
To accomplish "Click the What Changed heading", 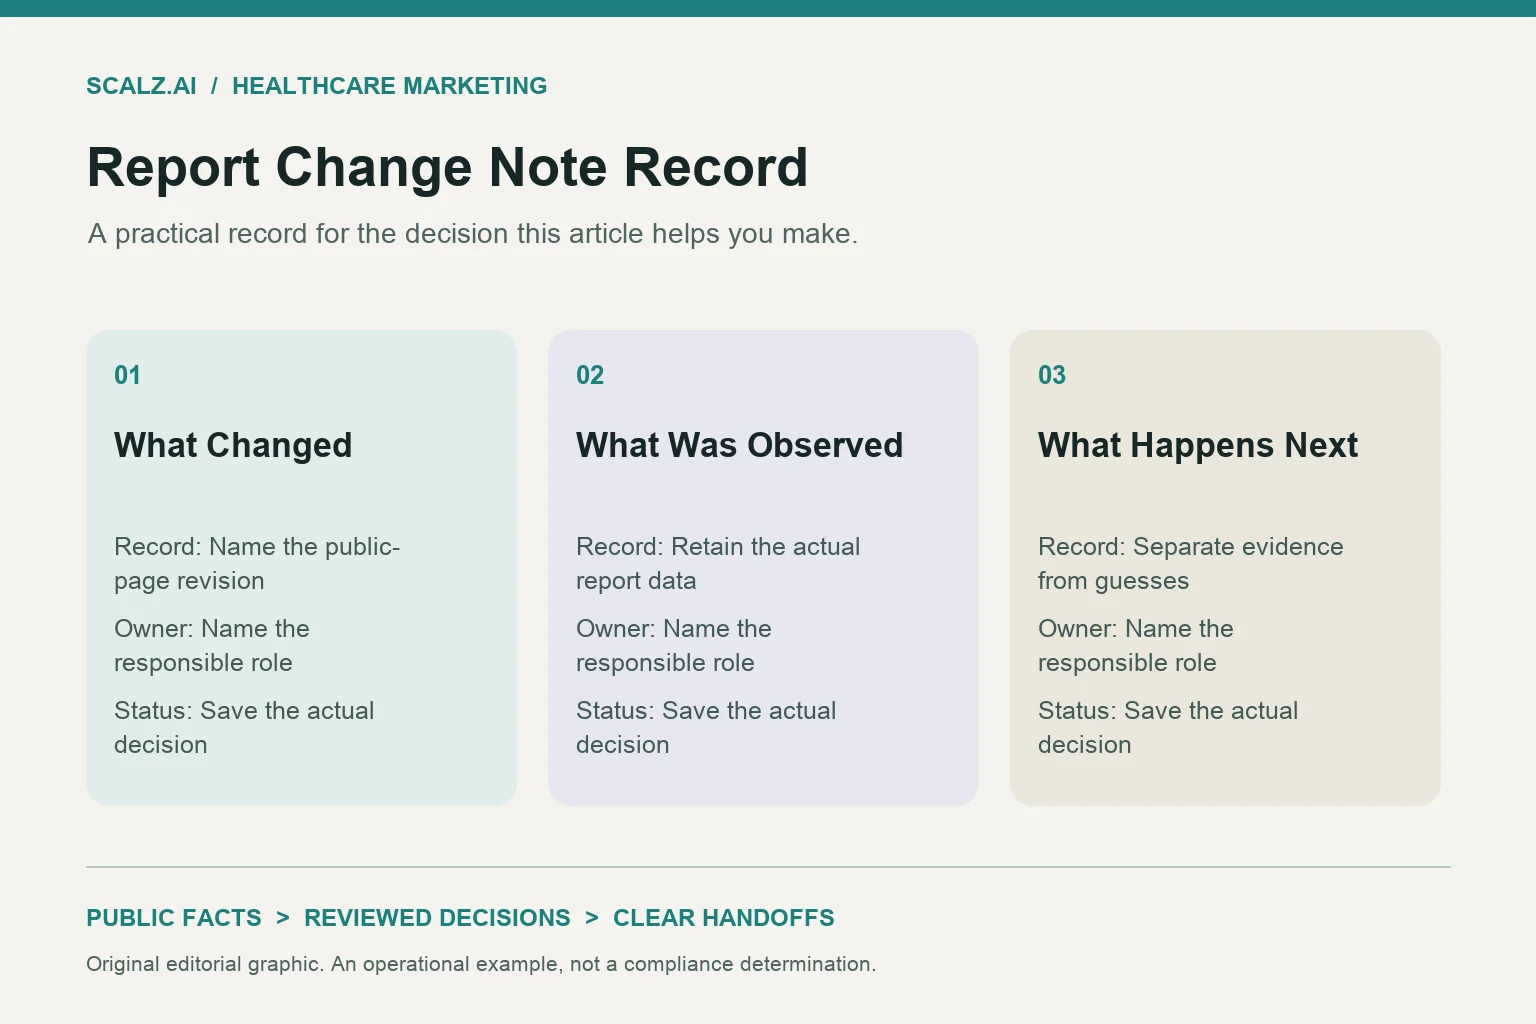I will coord(233,445).
